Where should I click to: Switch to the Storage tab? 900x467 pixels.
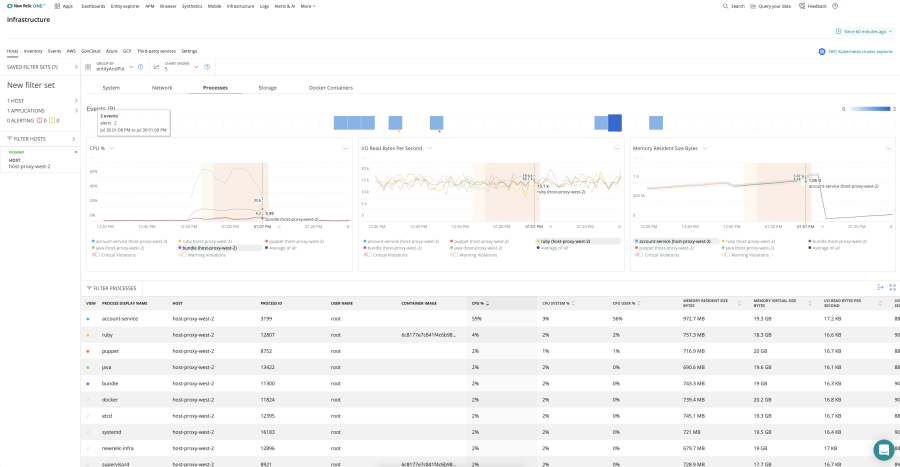[267, 88]
